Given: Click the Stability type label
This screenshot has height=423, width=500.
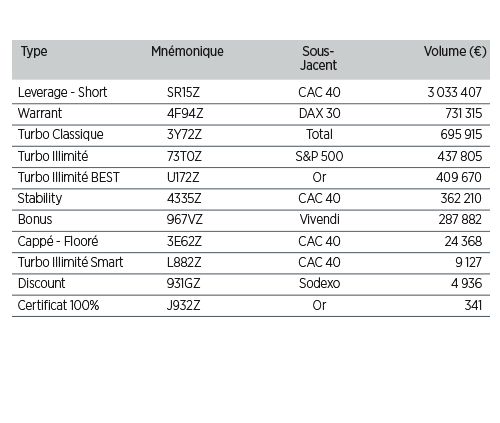Looking at the screenshot, I should (40, 199).
